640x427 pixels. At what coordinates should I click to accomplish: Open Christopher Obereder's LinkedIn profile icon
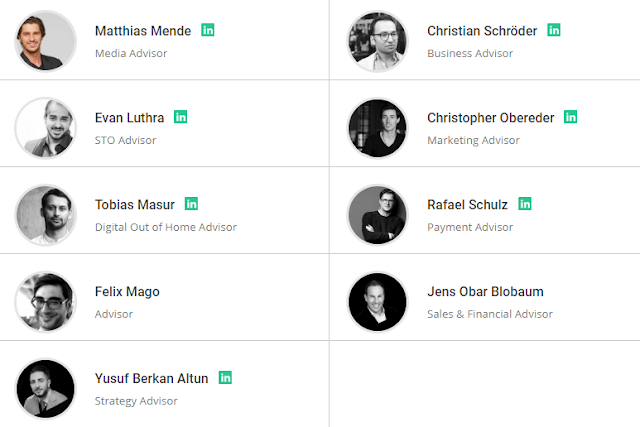pos(571,117)
